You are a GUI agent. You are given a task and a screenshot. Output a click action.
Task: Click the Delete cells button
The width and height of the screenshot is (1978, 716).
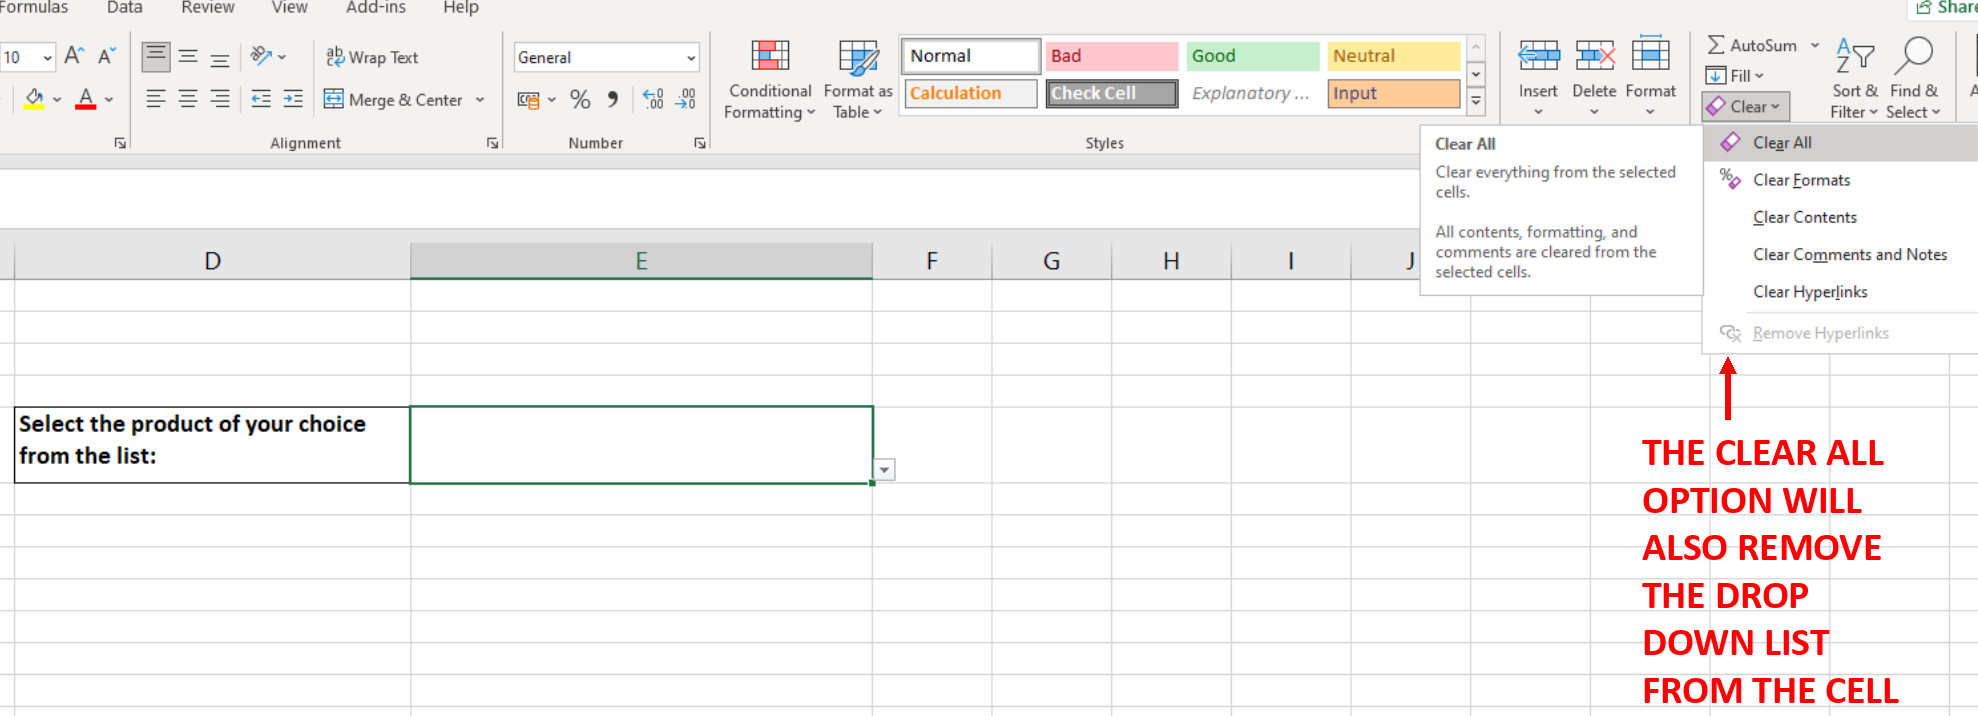[1594, 77]
